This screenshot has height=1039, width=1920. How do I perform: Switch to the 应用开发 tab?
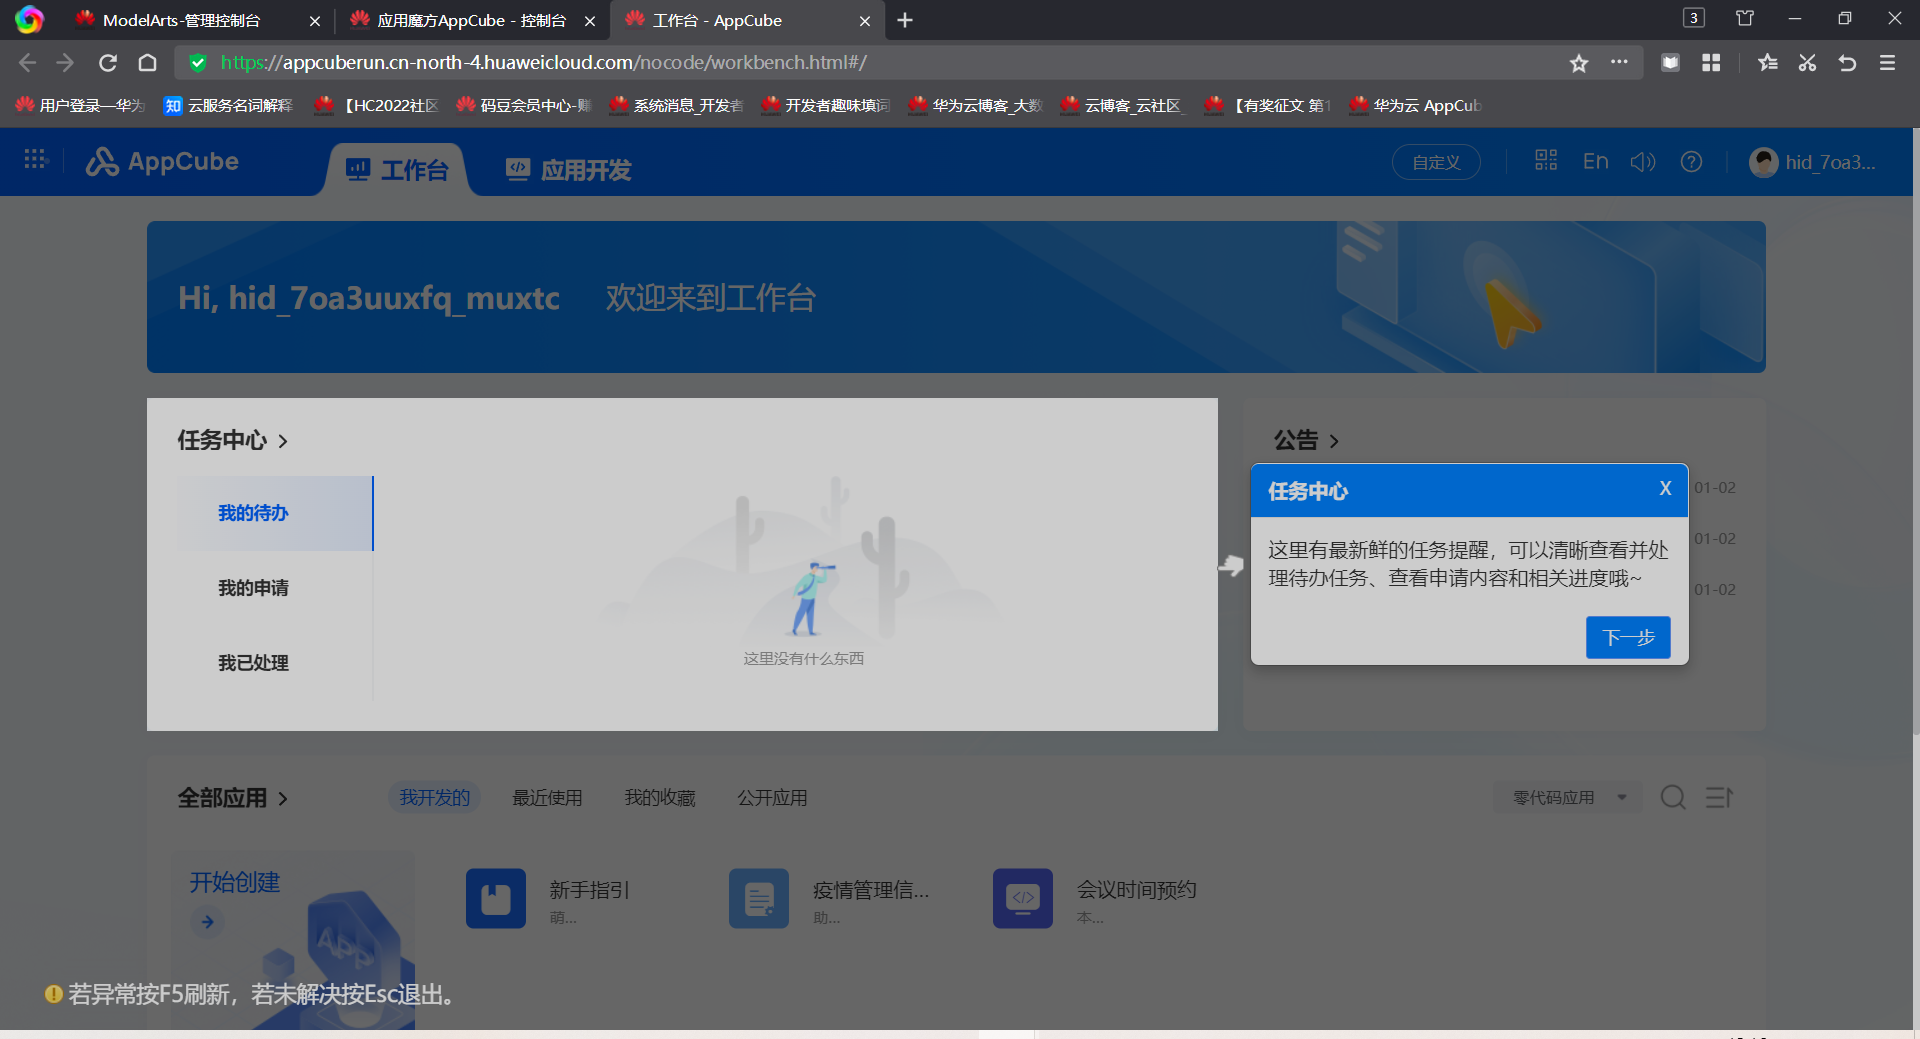point(568,170)
